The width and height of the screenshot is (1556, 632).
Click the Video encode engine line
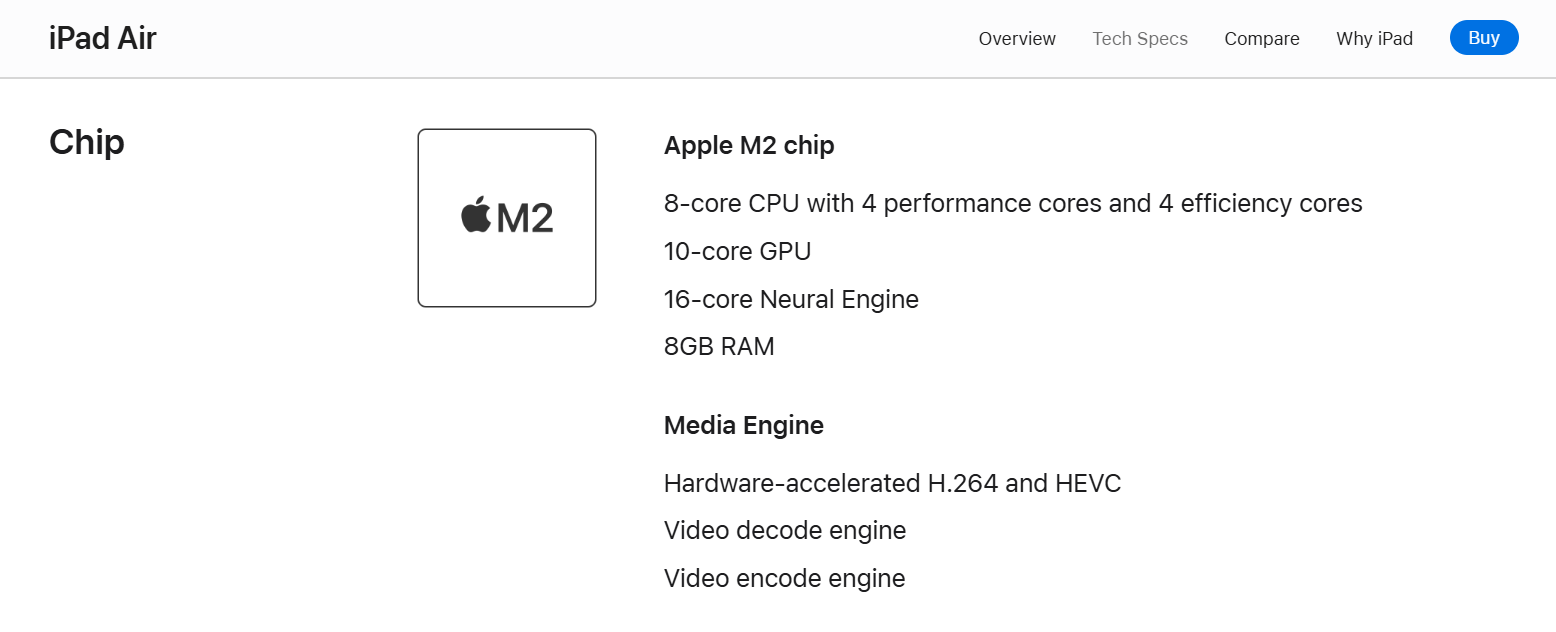point(785,579)
